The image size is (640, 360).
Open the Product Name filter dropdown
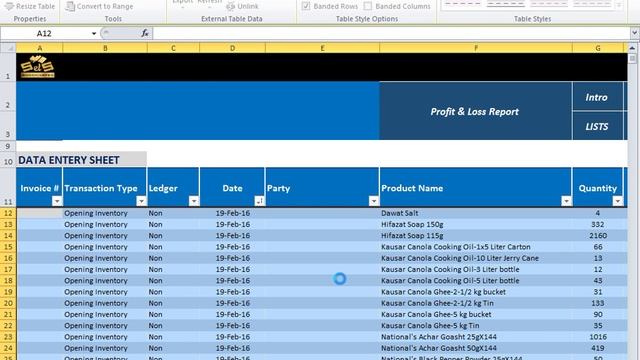[x=566, y=201]
